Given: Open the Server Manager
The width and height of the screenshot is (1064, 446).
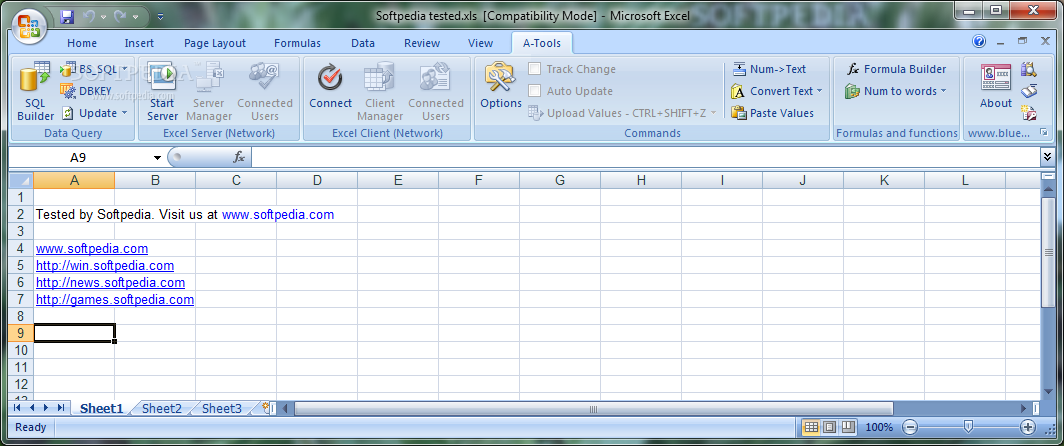Looking at the screenshot, I should pos(208,91).
